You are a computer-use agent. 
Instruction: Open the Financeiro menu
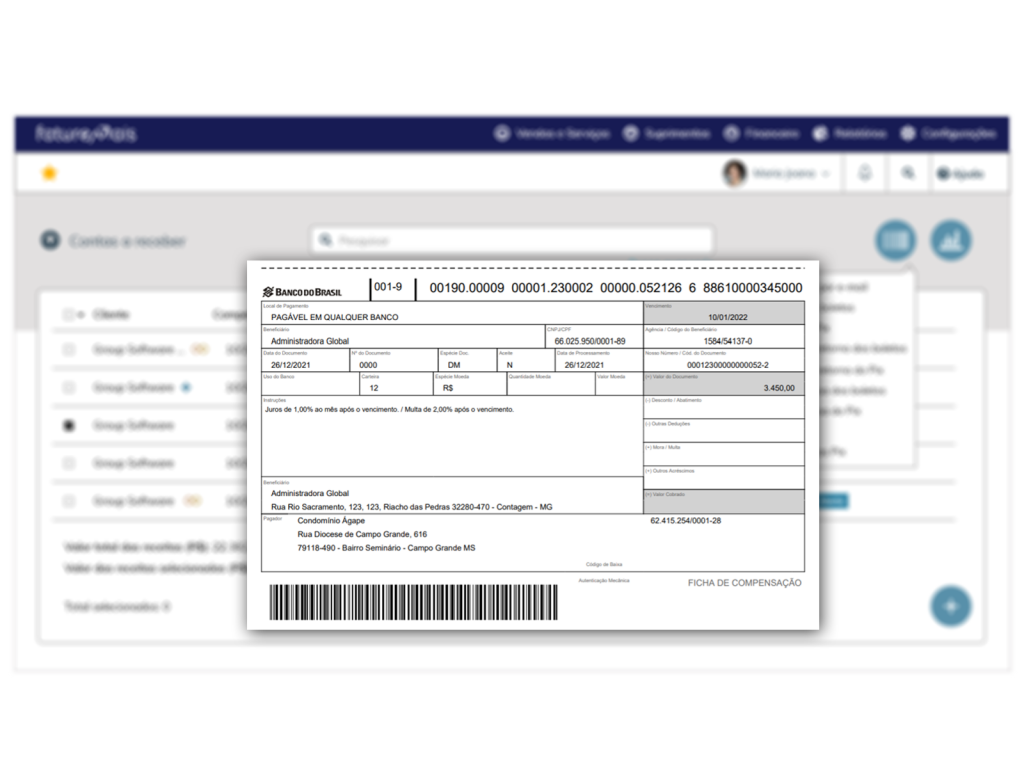761,134
